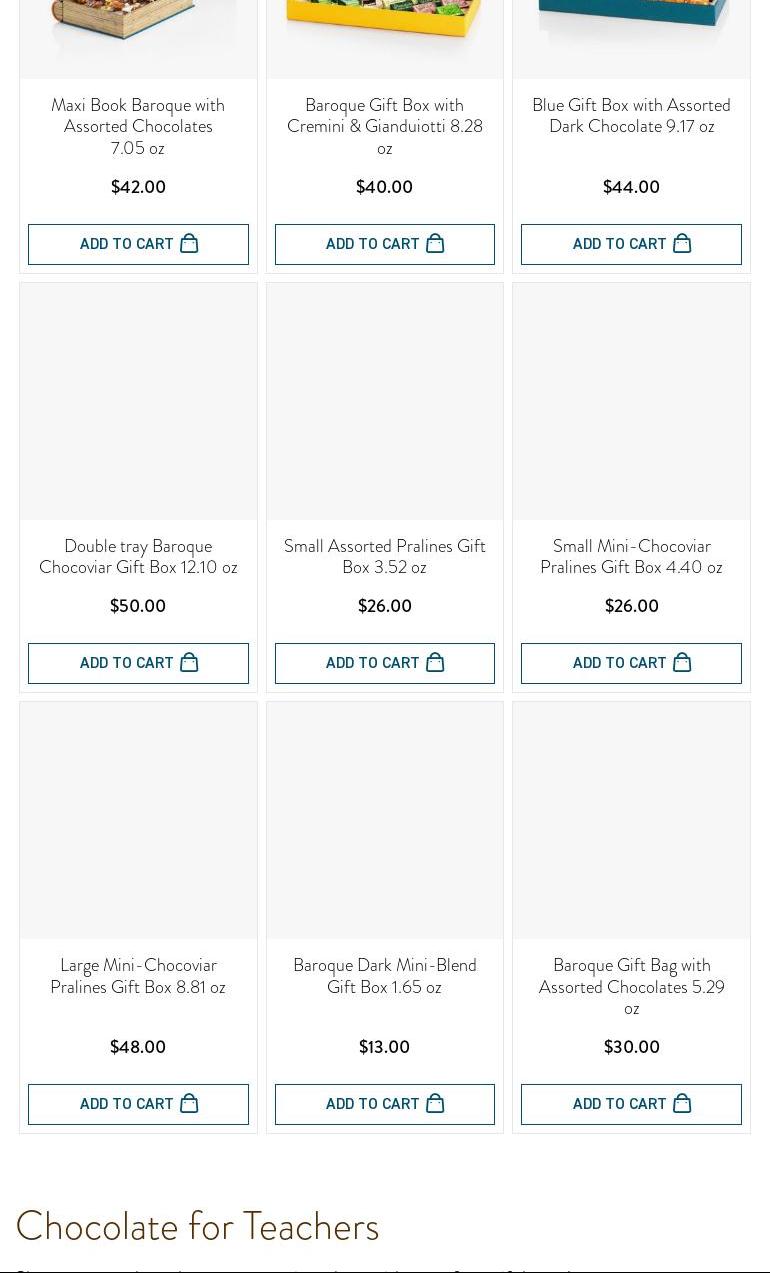This screenshot has height=1273, width=770.
Task: Open Small Mini-Chocoviar Pralines Gift Box title
Action: click(x=631, y=557)
